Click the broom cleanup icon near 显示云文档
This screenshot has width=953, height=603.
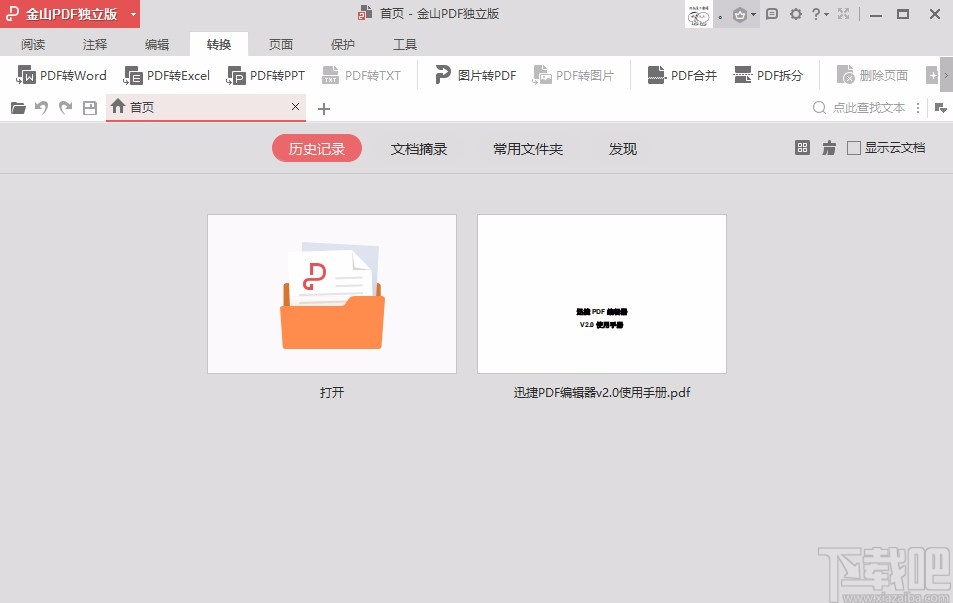point(829,147)
